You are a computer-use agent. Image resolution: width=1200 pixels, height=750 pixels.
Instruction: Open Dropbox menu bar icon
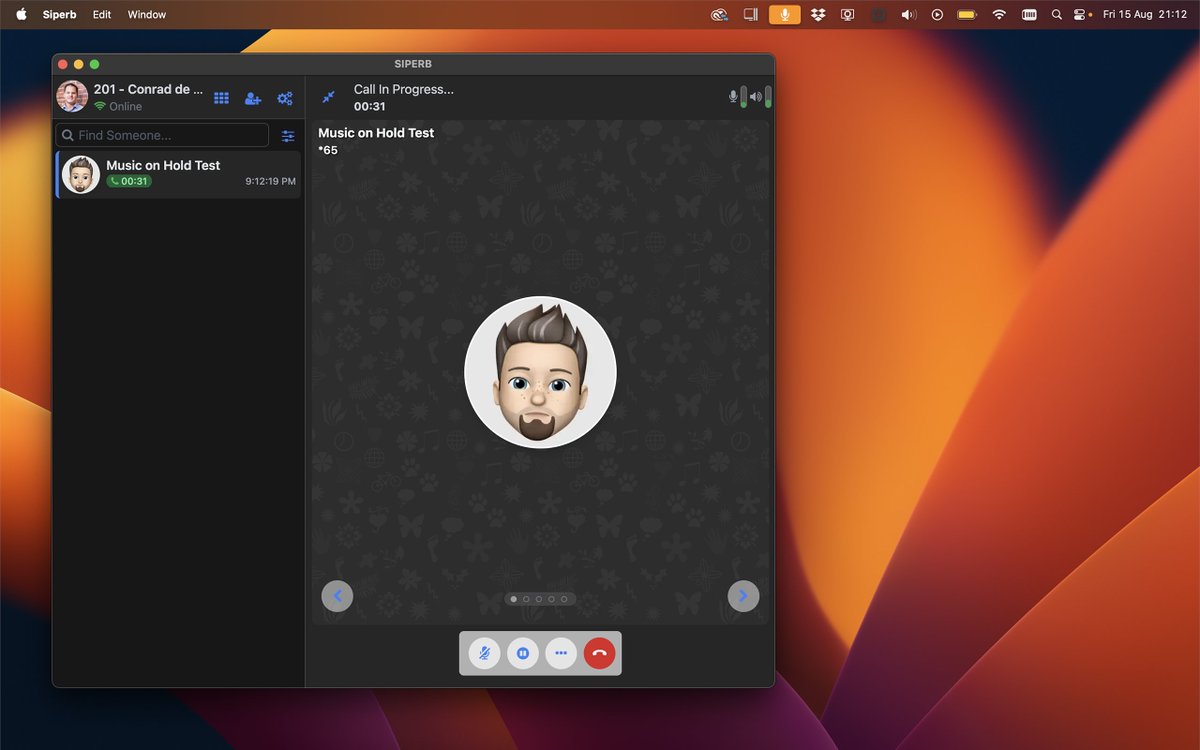point(818,14)
